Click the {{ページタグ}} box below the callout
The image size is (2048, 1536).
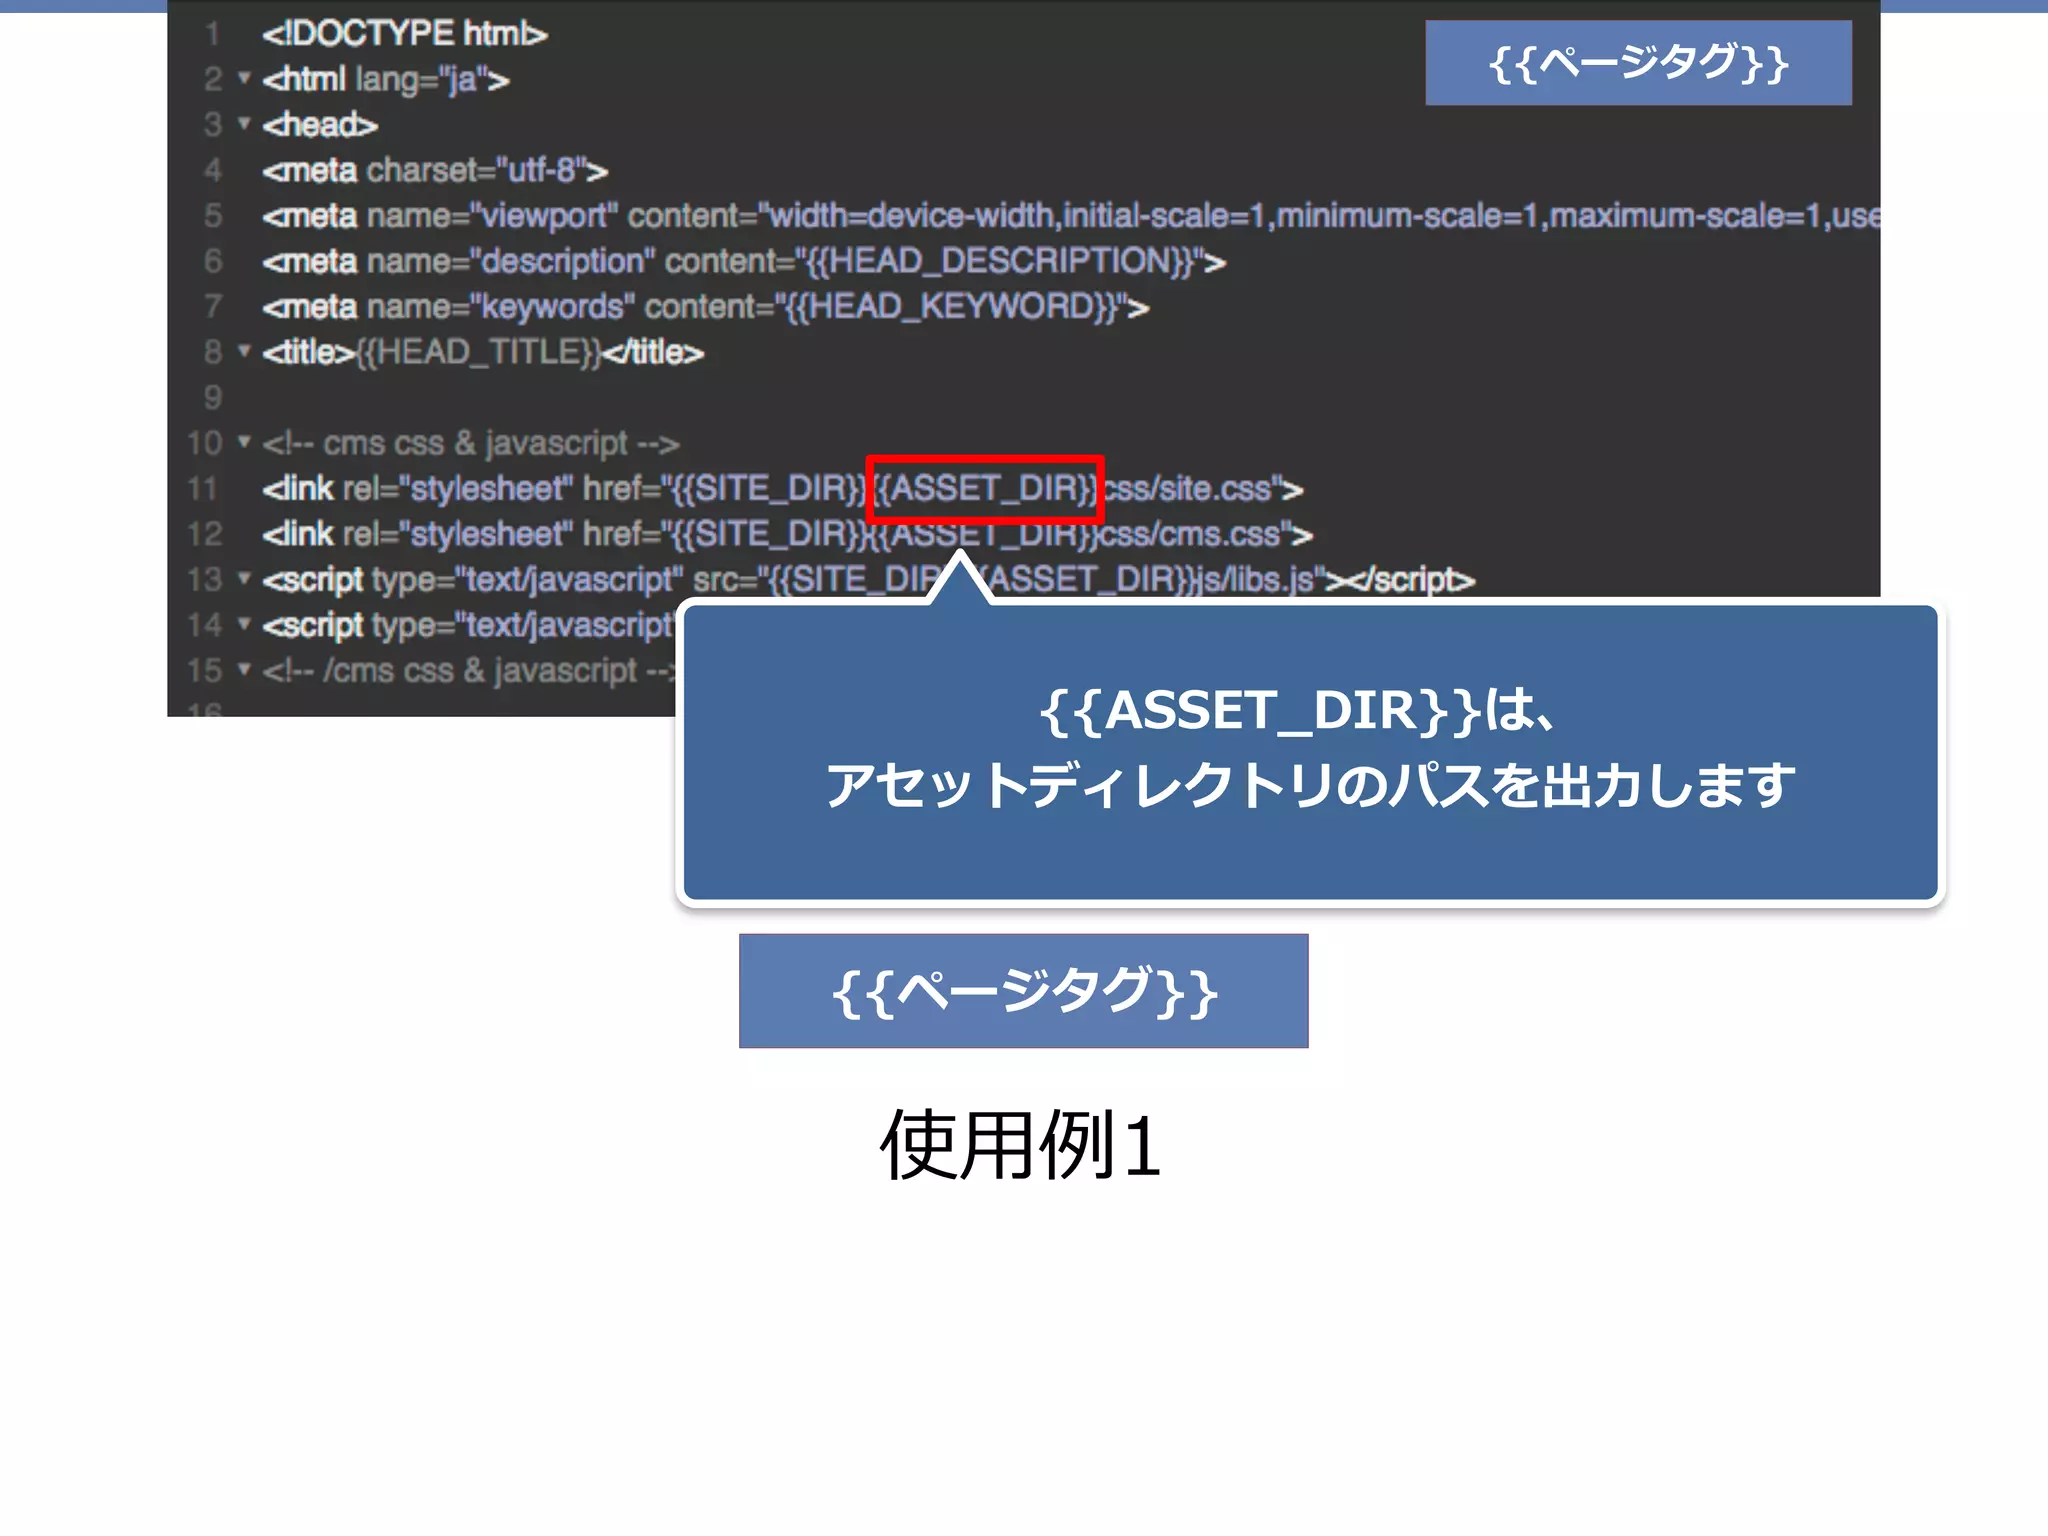tap(1023, 991)
